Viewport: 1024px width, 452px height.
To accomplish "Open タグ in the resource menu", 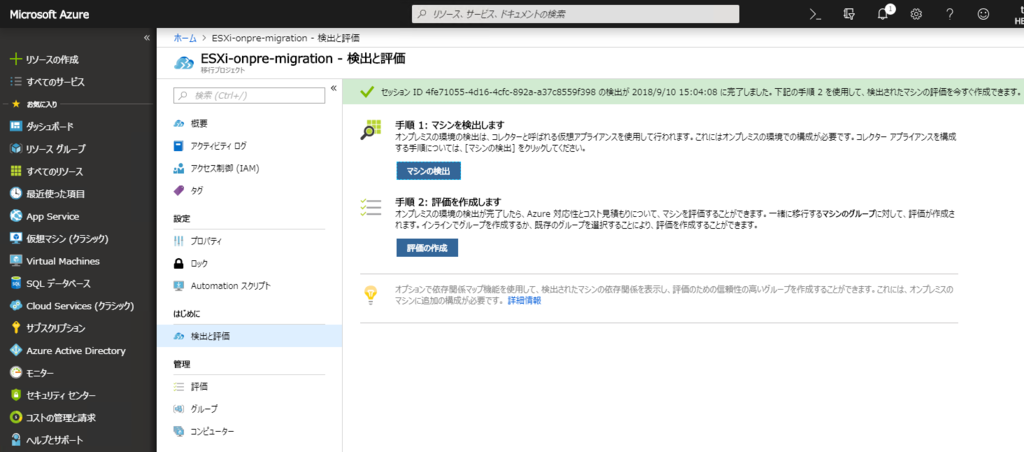I will pos(197,191).
